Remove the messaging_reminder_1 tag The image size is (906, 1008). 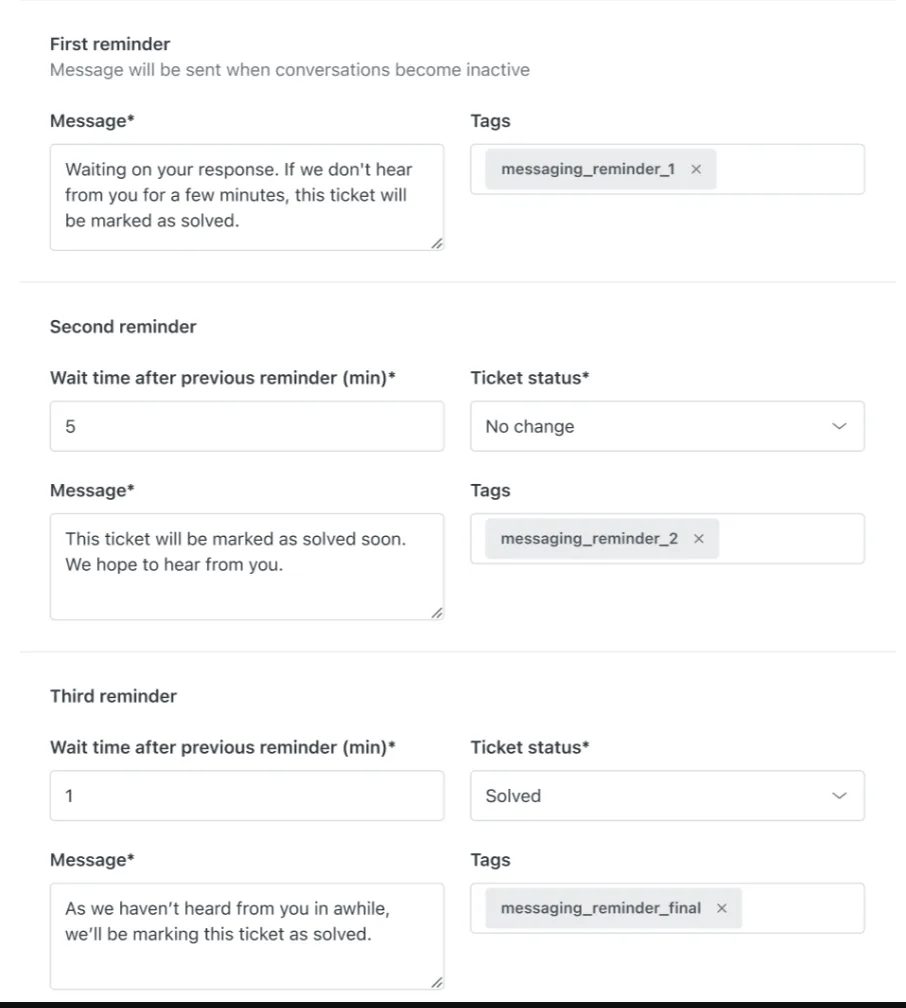tap(696, 170)
